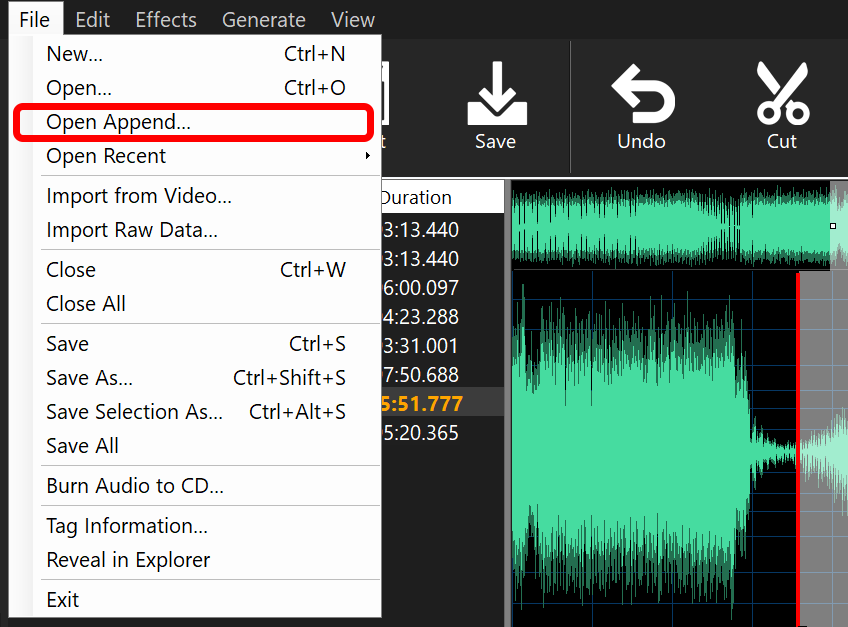Viewport: 848px width, 627px height.
Task: Click inside the main waveform display
Action: (x=679, y=449)
